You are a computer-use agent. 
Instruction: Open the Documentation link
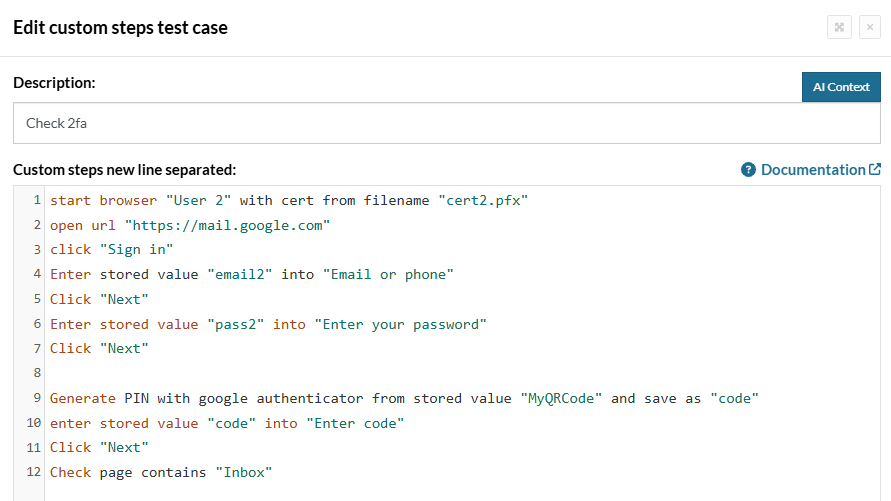pyautogui.click(x=813, y=169)
